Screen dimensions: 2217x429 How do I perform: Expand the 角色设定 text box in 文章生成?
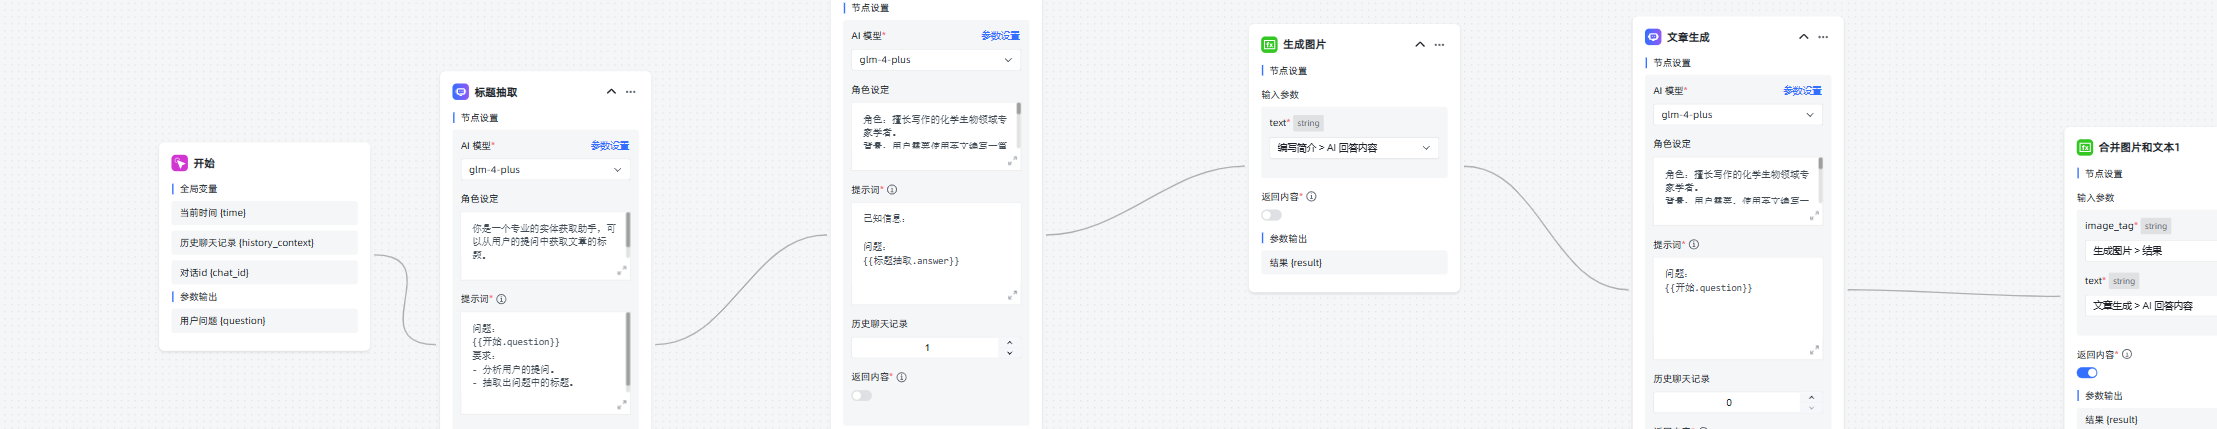click(x=1813, y=215)
